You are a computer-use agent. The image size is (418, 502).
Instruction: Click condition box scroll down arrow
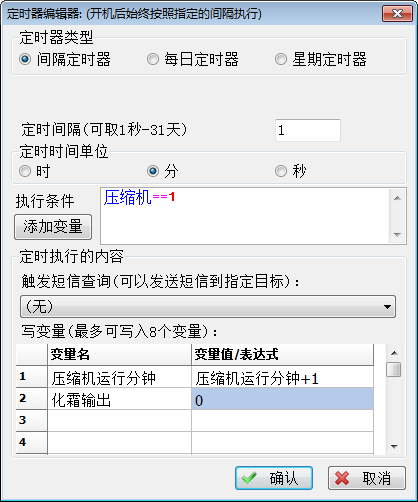(397, 235)
